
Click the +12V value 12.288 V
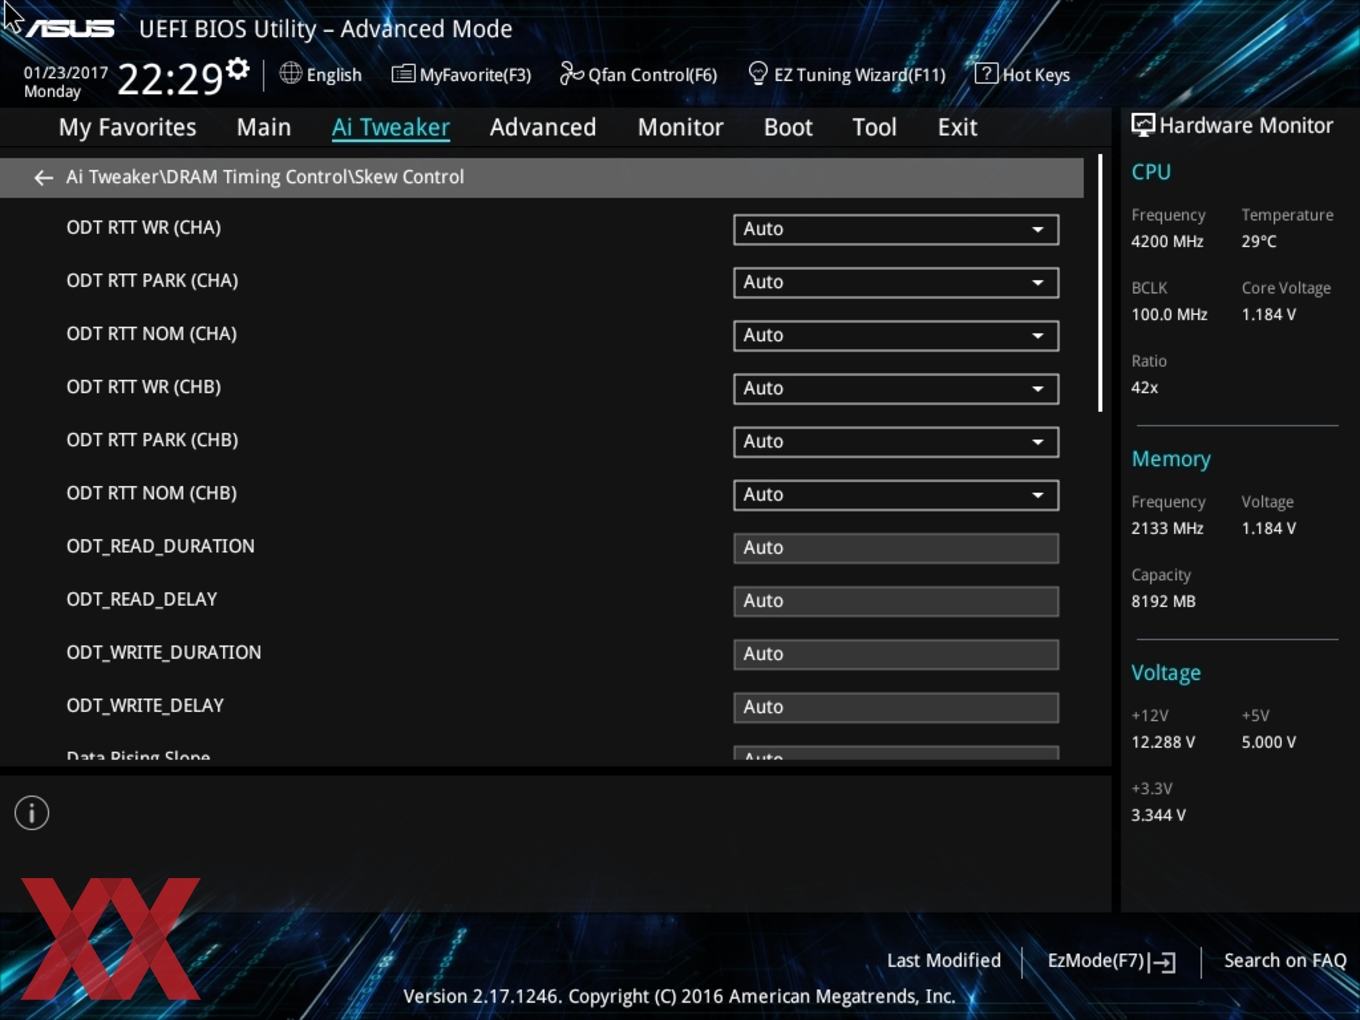point(1163,742)
